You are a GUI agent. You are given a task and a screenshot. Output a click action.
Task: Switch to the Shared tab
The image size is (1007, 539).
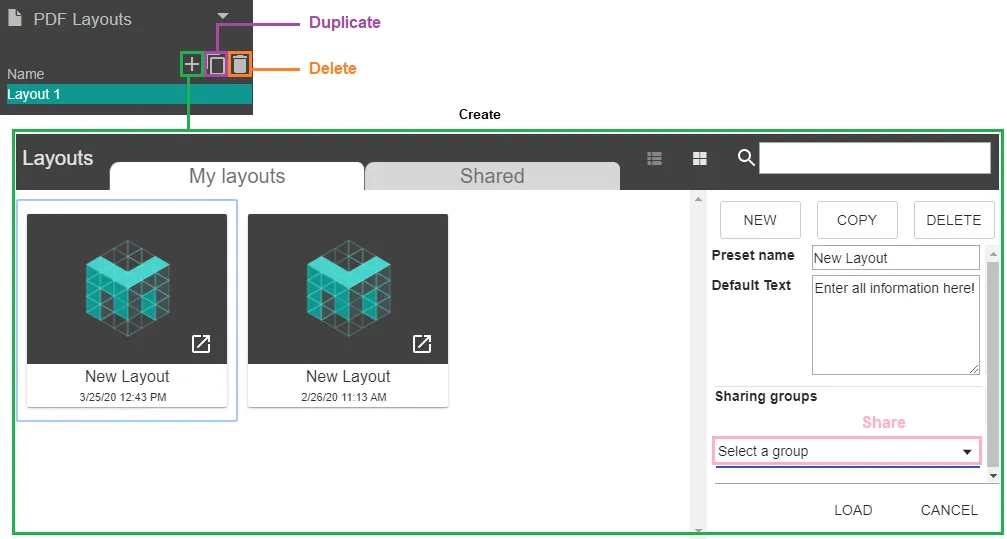pos(492,177)
